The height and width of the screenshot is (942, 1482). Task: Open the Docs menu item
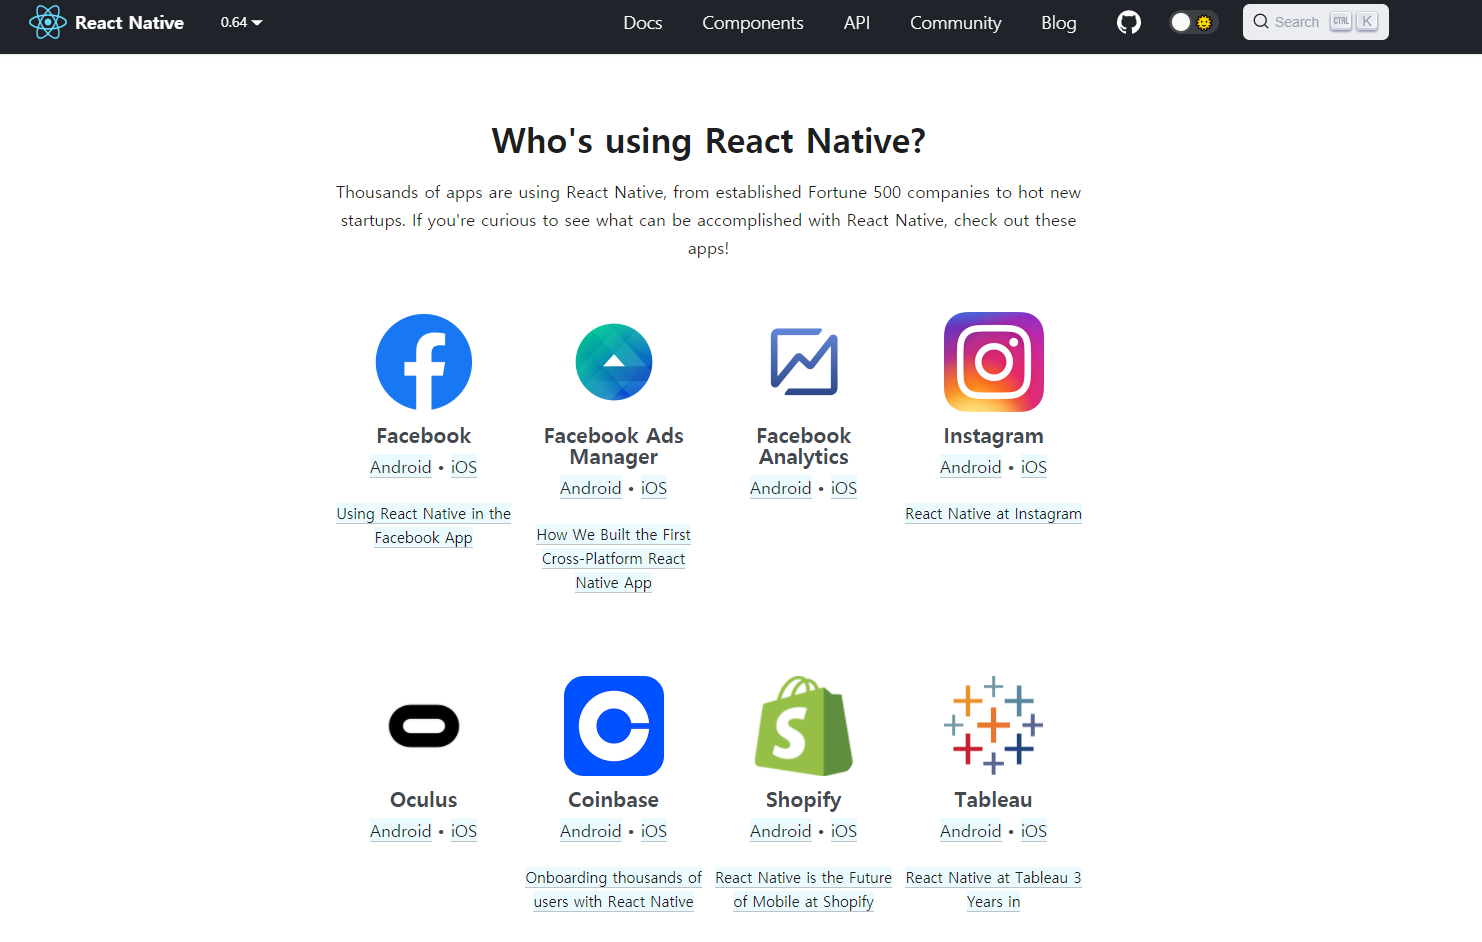pos(642,22)
